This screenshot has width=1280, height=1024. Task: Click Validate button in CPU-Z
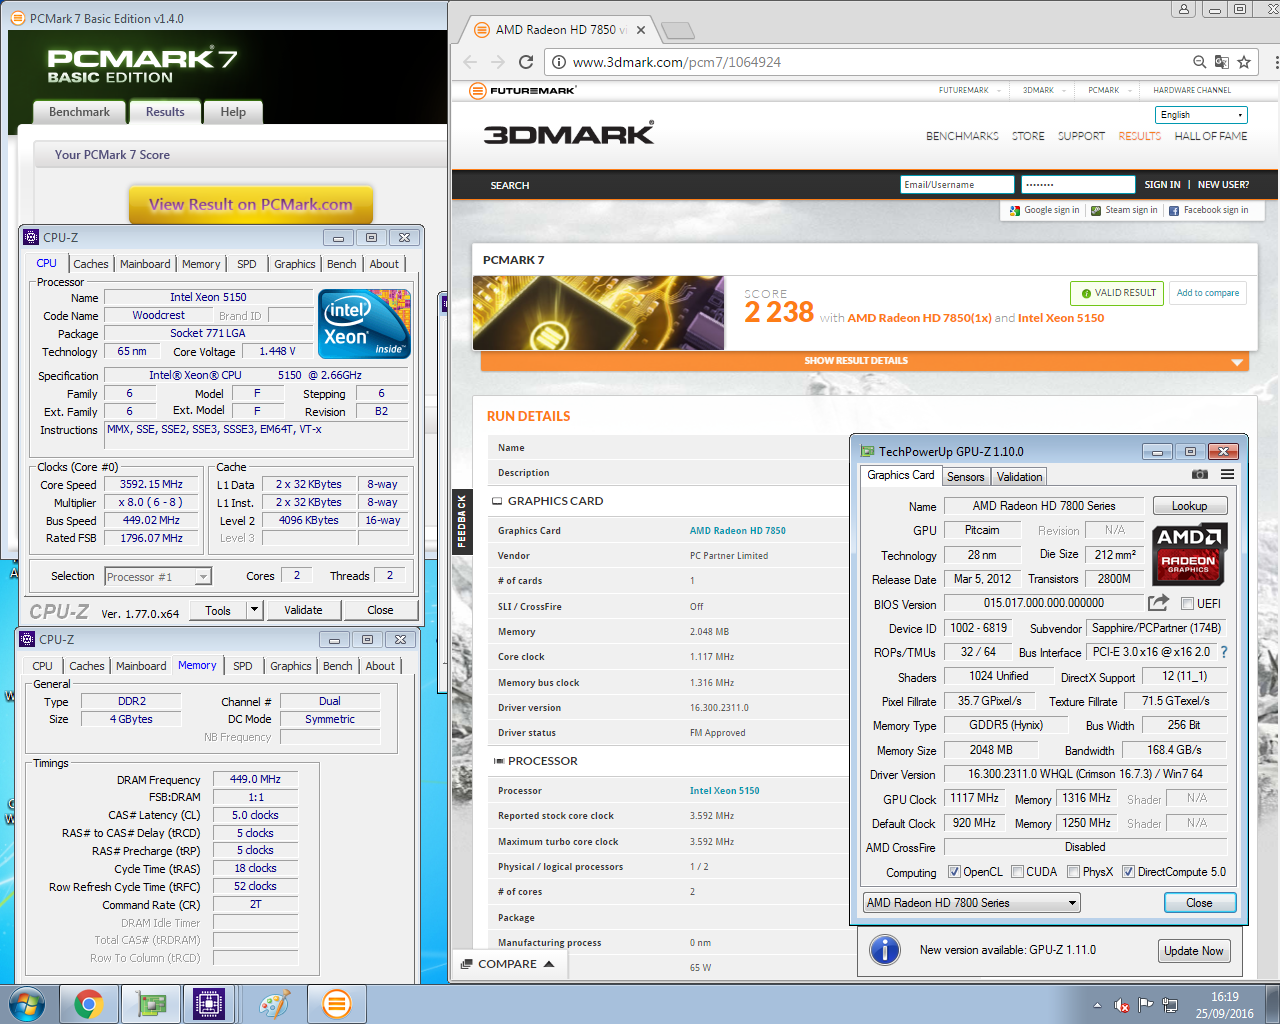303,610
